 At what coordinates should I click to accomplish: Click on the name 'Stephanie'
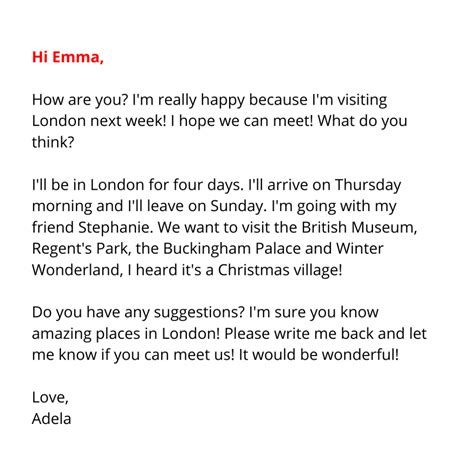tap(115, 228)
